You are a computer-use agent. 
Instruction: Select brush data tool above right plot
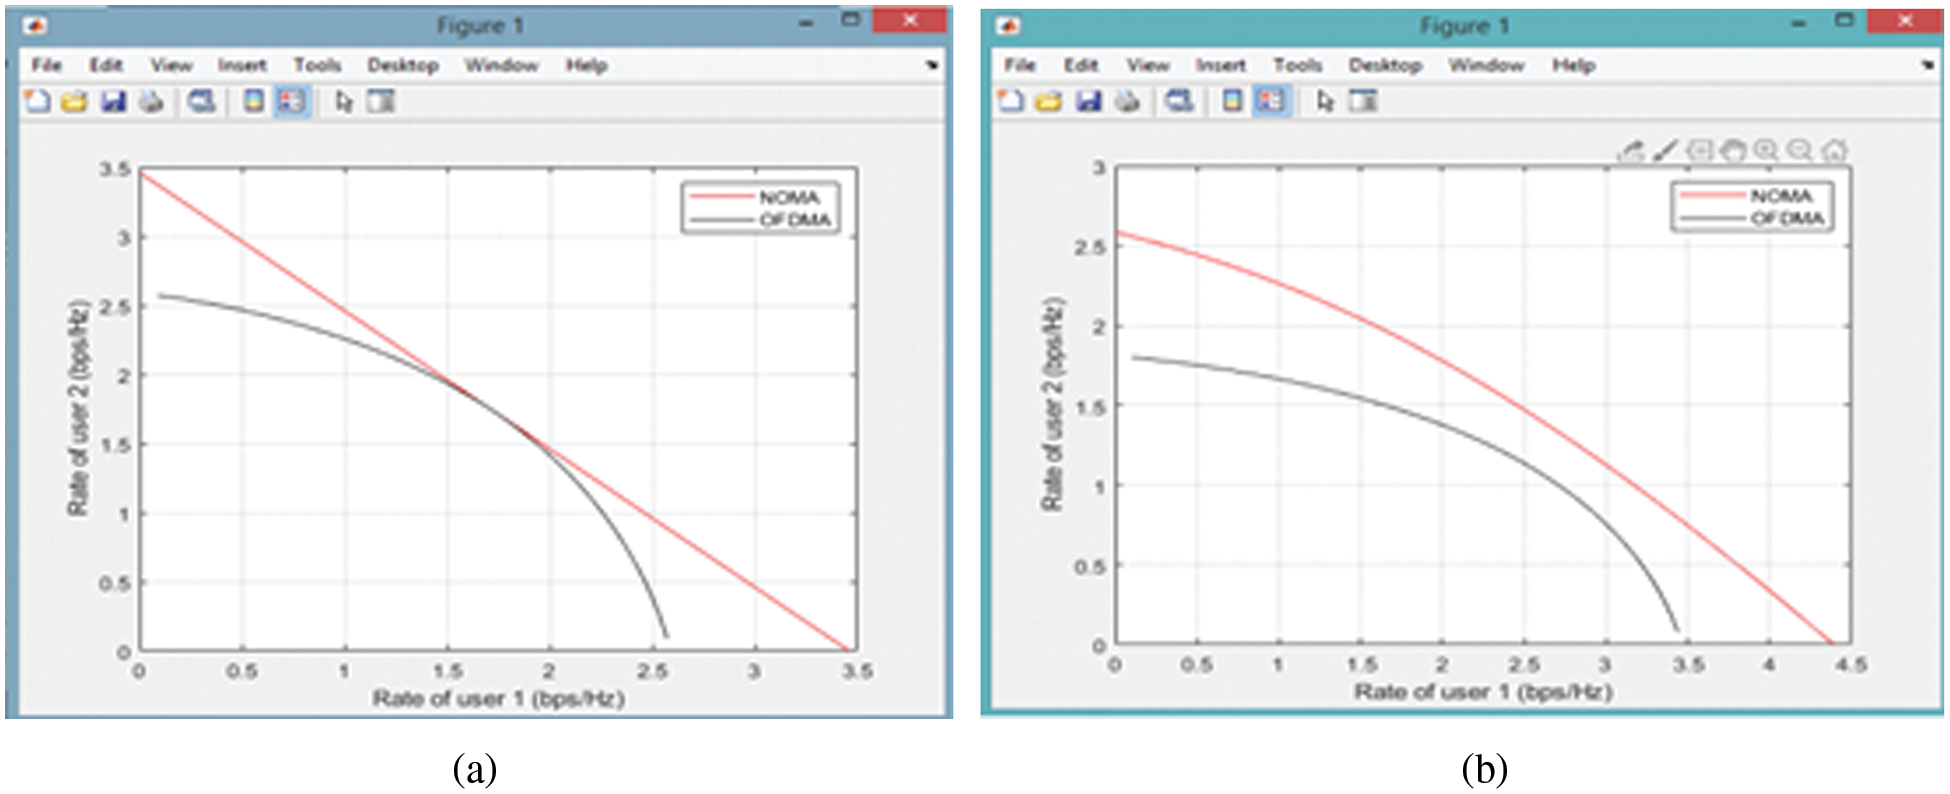click(x=1664, y=151)
